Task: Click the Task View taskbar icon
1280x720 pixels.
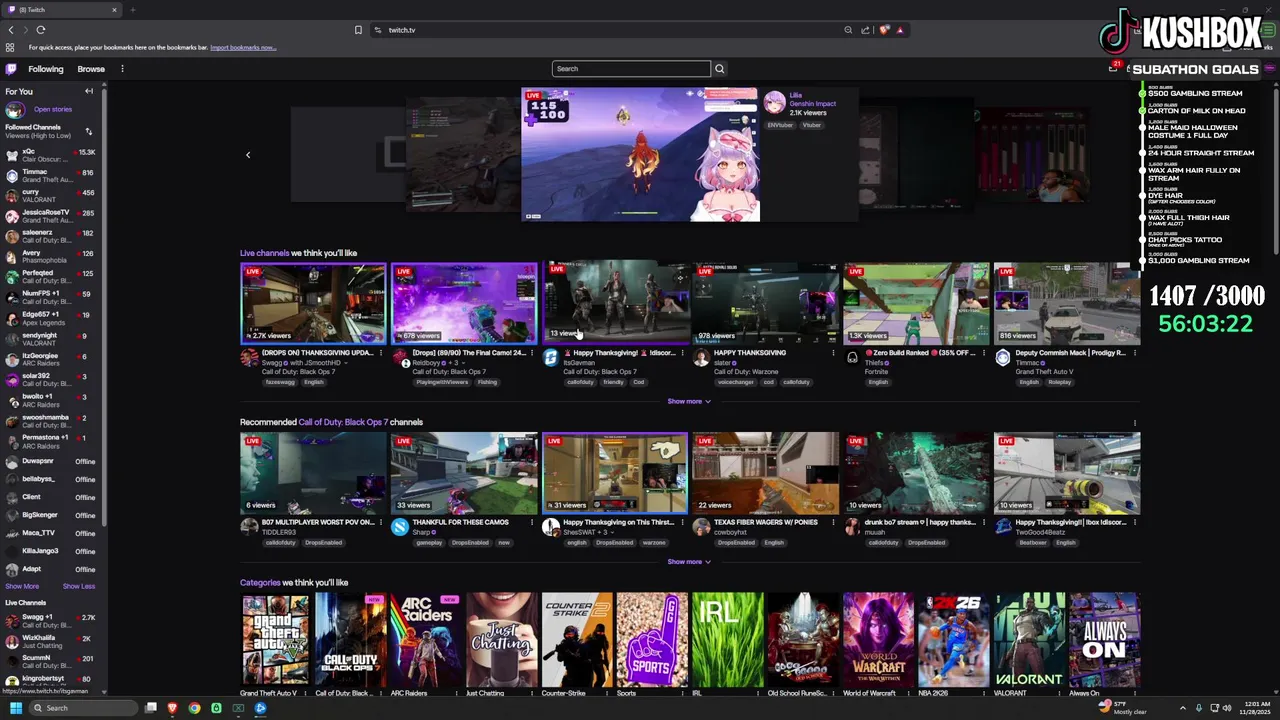Action: coord(150,708)
